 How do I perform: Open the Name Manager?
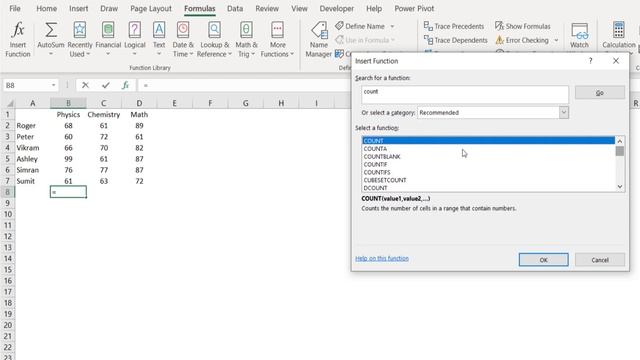[319, 40]
